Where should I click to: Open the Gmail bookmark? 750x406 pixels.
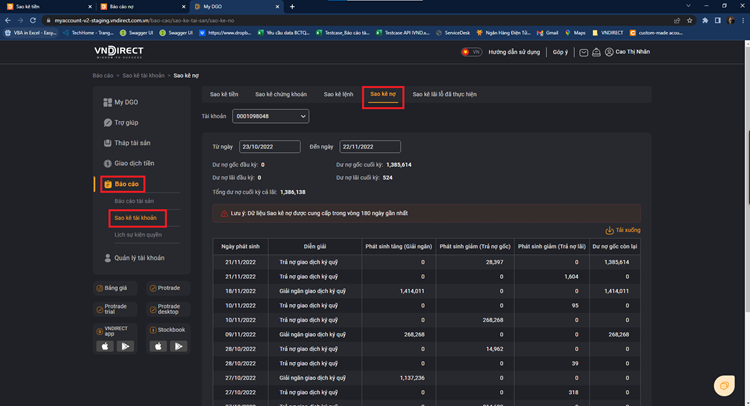coord(548,33)
